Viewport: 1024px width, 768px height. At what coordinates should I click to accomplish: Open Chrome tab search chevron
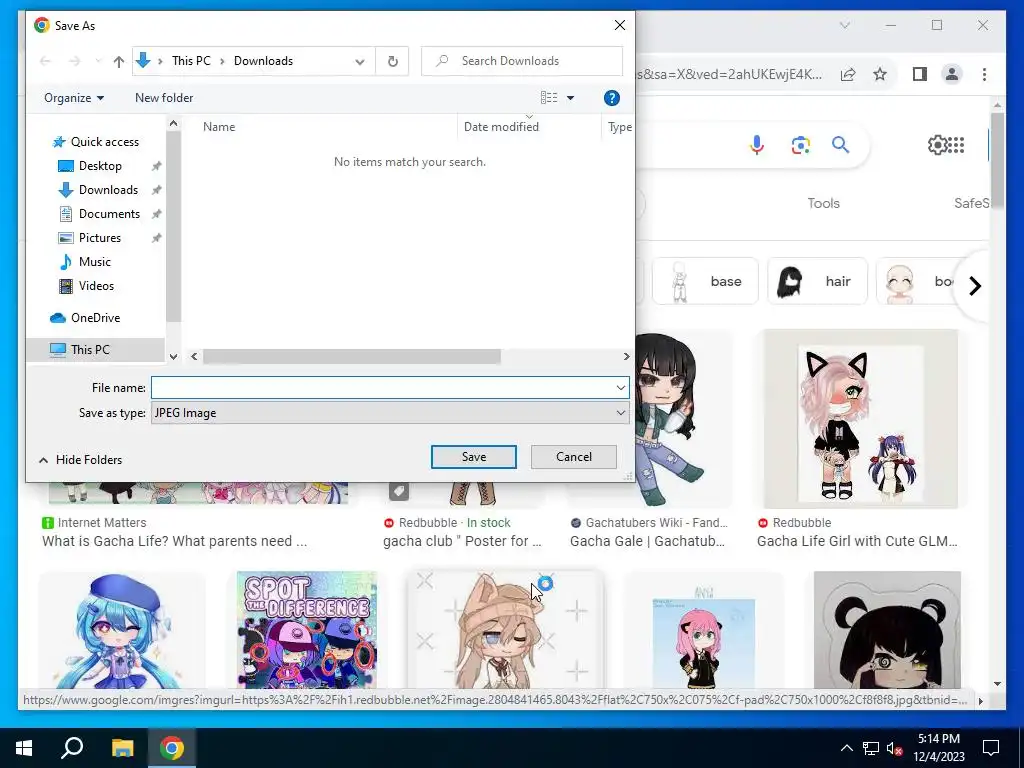(844, 25)
